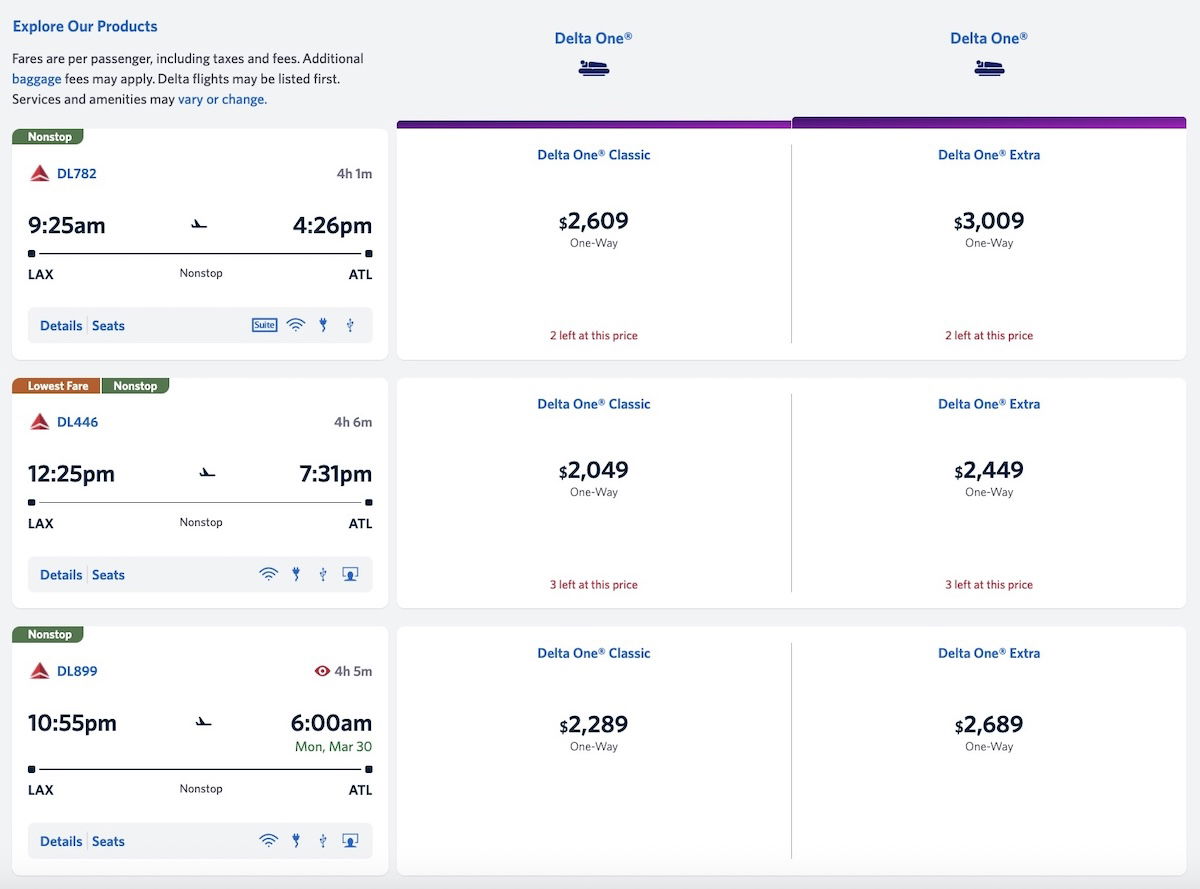Screen dimensions: 1200x889
Task: Click the power plug icon for flight DL782
Action: pos(322,325)
